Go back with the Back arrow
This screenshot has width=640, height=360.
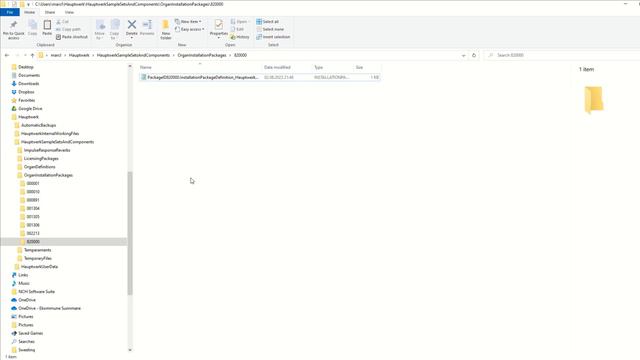pyautogui.click(x=7, y=55)
